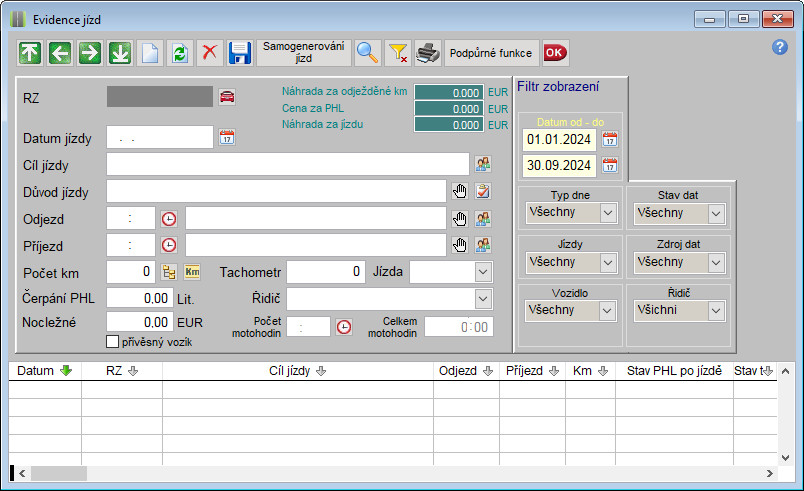
Task: Open calendar next to Datum jízdy
Action: [x=226, y=137]
